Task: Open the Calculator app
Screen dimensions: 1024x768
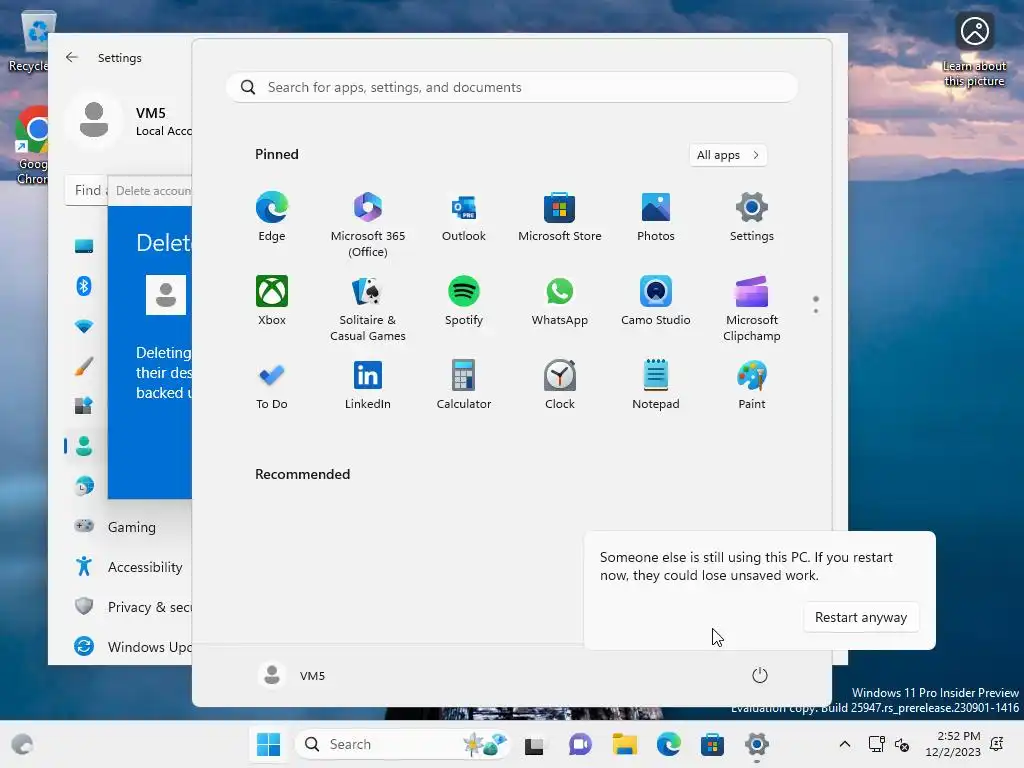Action: [x=464, y=385]
